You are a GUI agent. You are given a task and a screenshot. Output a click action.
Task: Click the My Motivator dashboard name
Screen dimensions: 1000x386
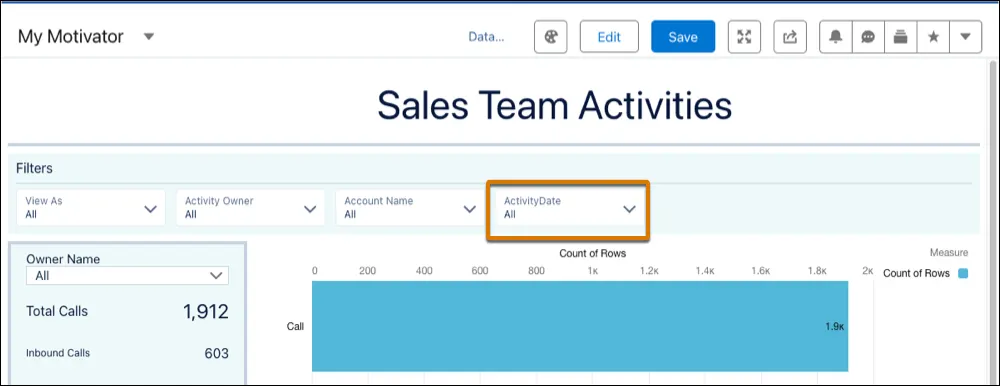point(71,37)
